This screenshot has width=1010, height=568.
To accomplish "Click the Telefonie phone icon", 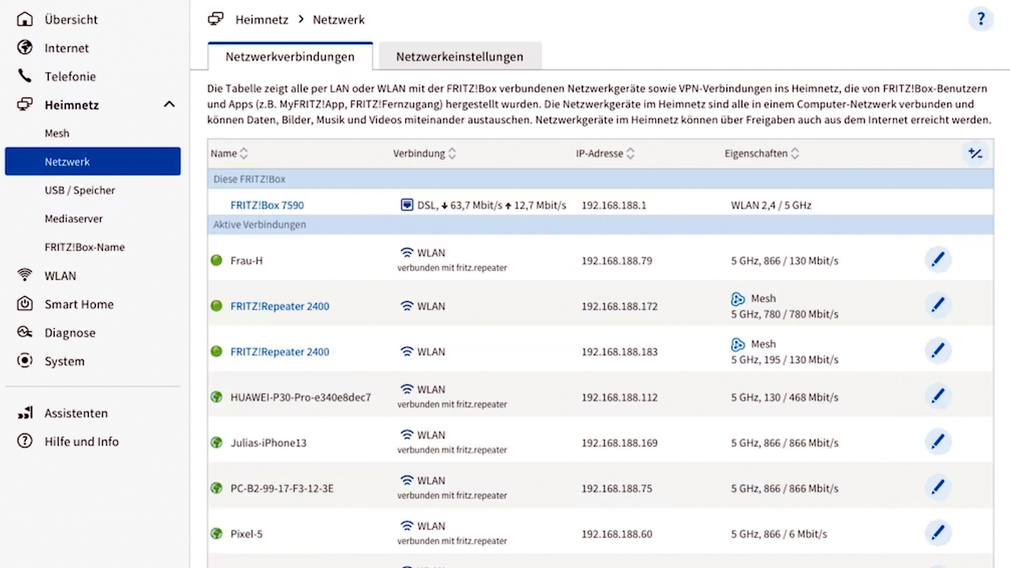I will tap(24, 76).
